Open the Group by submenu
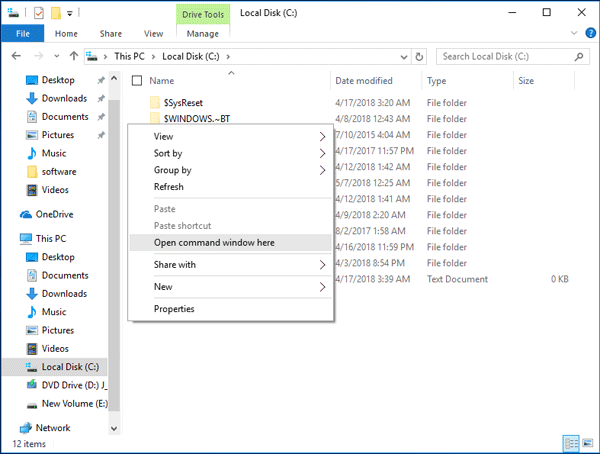This screenshot has height=454, width=600. [231, 170]
